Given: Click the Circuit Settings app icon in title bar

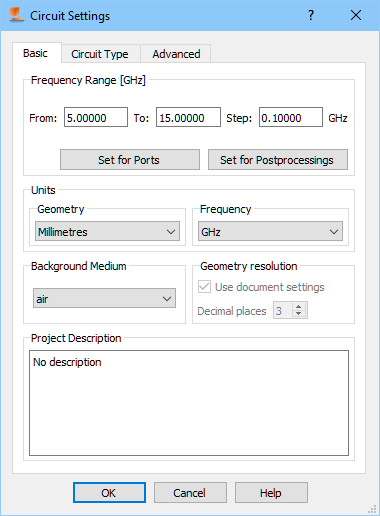Looking at the screenshot, I should [x=16, y=15].
